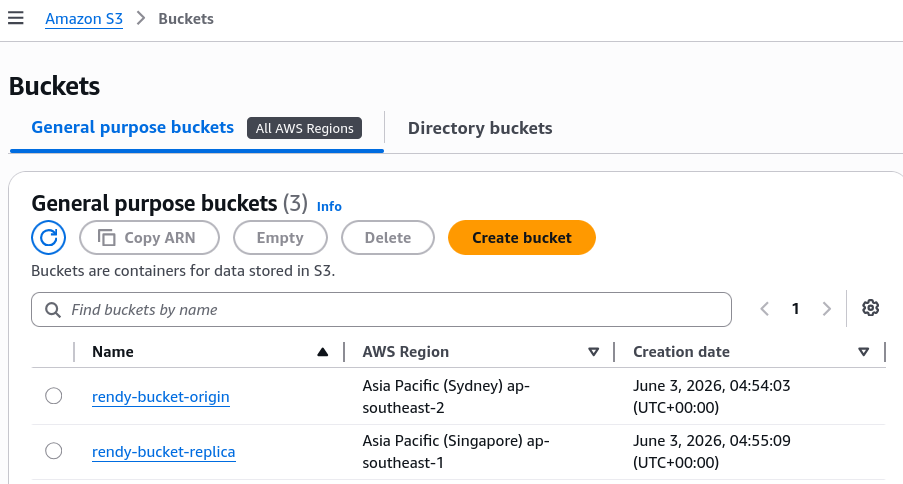
Task: Click Amazon S3 breadcrumb link
Action: click(x=84, y=19)
